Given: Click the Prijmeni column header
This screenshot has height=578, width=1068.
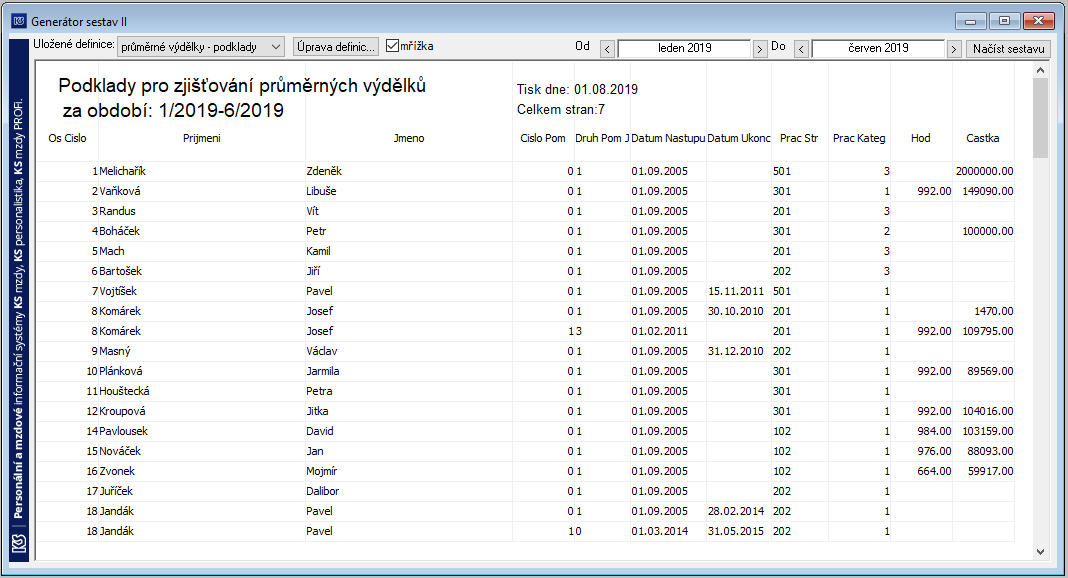Looking at the screenshot, I should (x=202, y=138).
